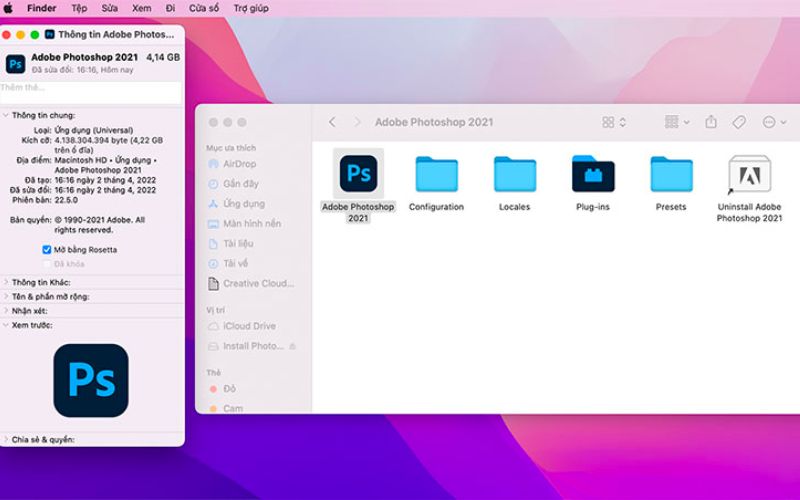Minimize the Info window
The width and height of the screenshot is (800, 500).
[20, 35]
